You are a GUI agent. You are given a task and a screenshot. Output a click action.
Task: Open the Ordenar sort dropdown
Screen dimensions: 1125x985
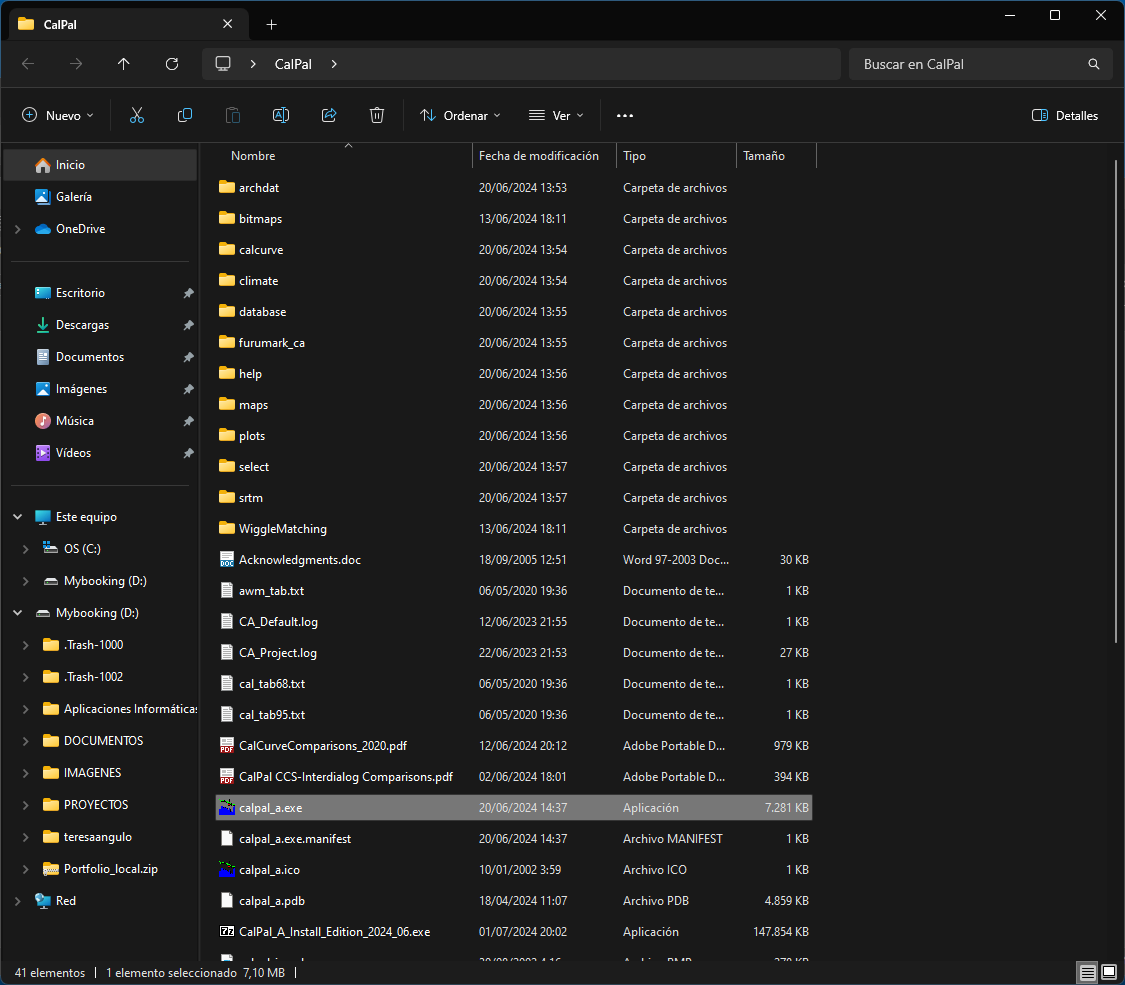(460, 115)
